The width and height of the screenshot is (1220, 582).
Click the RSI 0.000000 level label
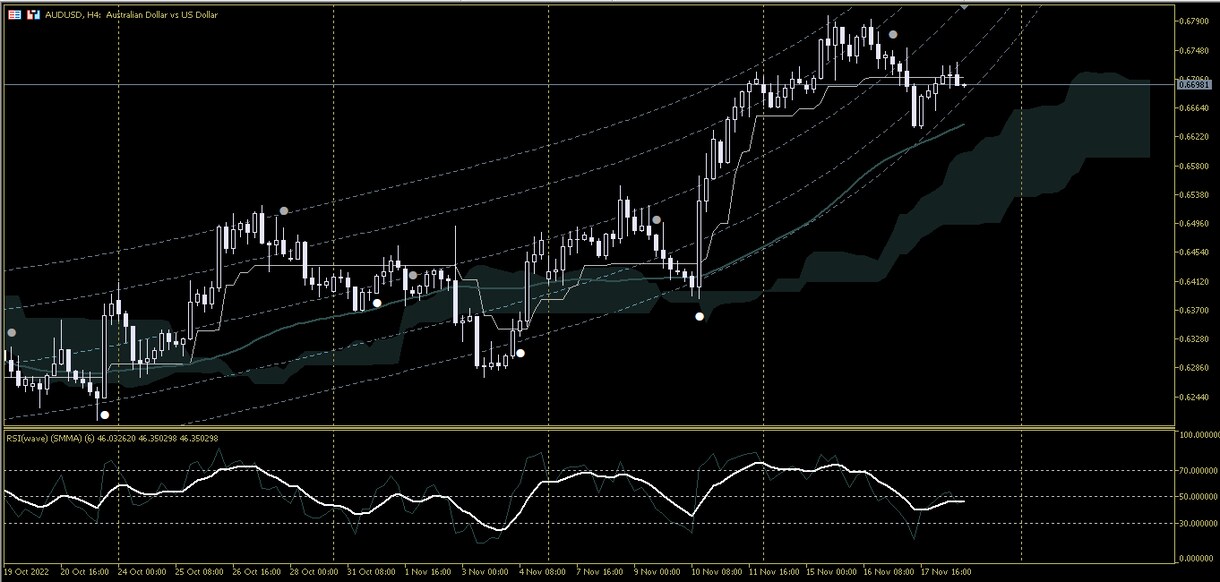[1196, 558]
